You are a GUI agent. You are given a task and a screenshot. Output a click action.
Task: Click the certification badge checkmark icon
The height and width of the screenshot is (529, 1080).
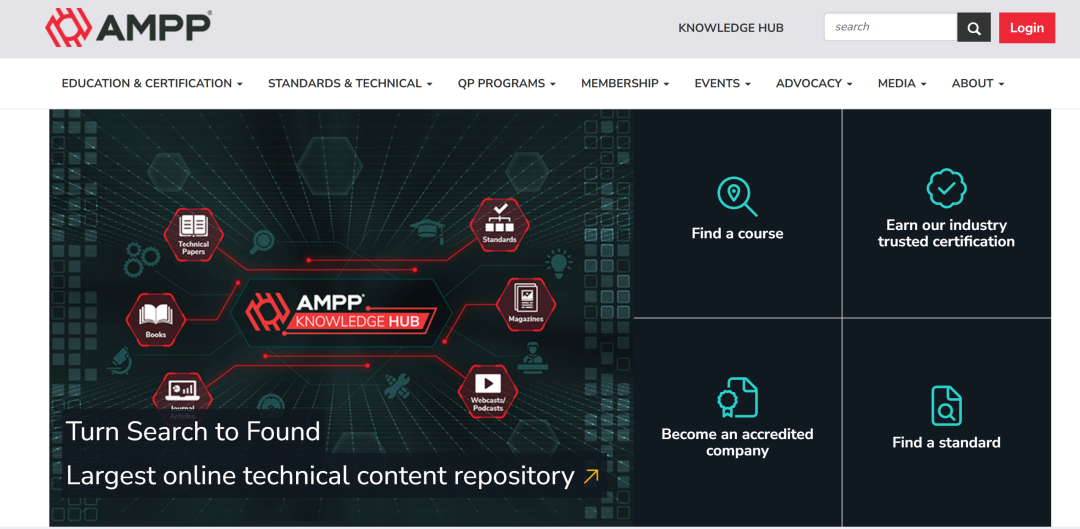[x=946, y=188]
